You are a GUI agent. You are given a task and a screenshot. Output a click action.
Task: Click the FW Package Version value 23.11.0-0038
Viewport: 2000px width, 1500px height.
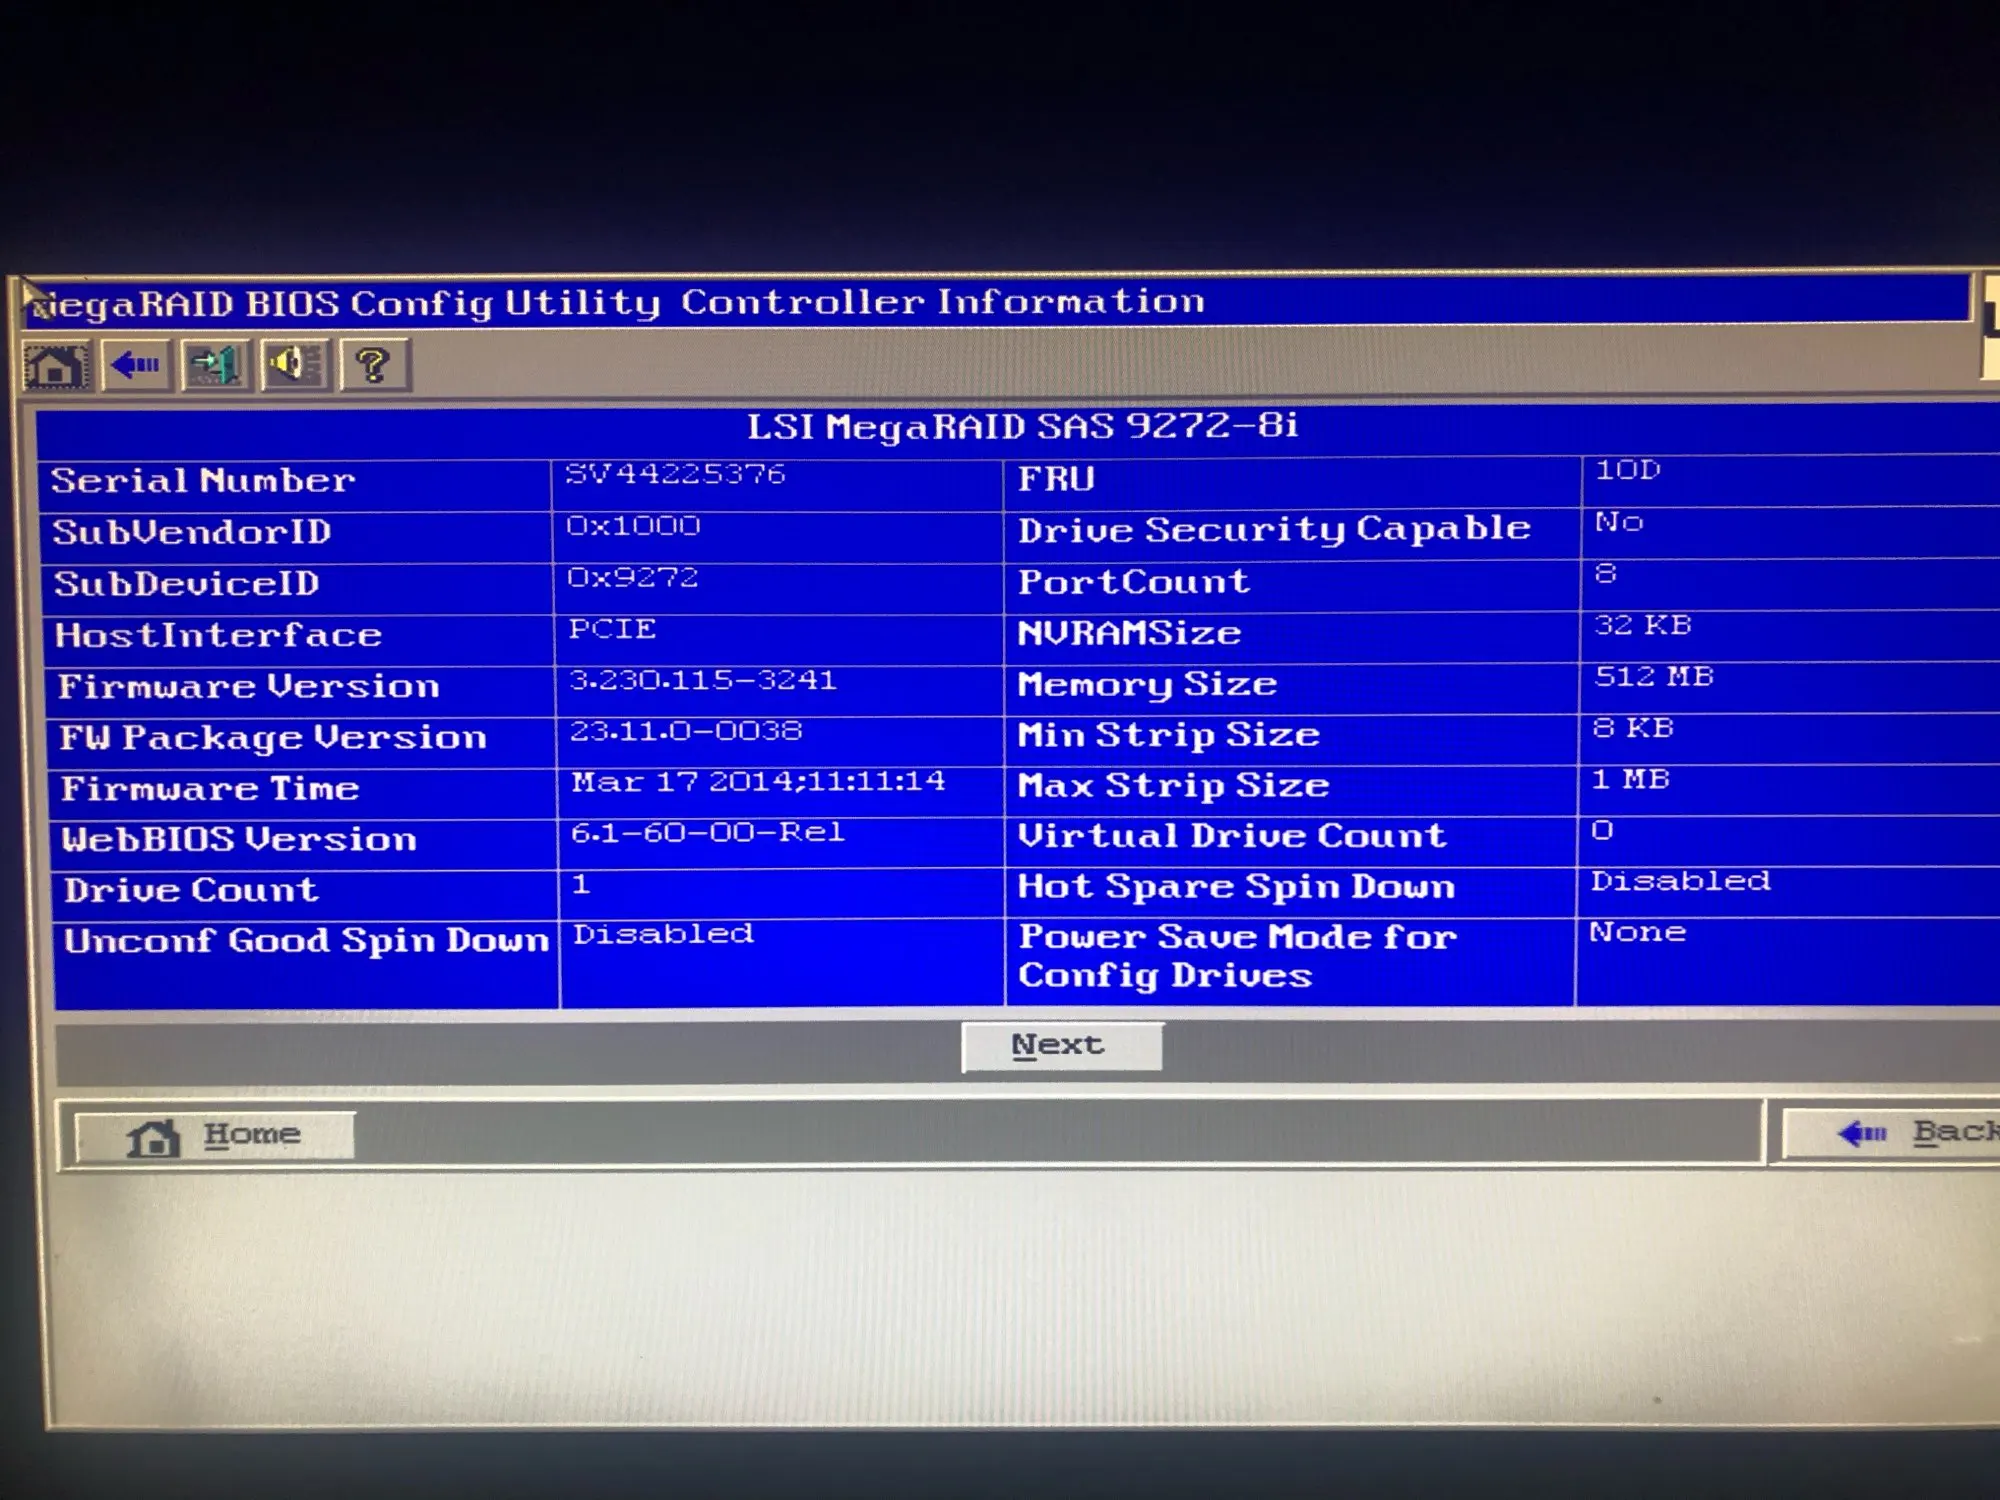[x=686, y=731]
